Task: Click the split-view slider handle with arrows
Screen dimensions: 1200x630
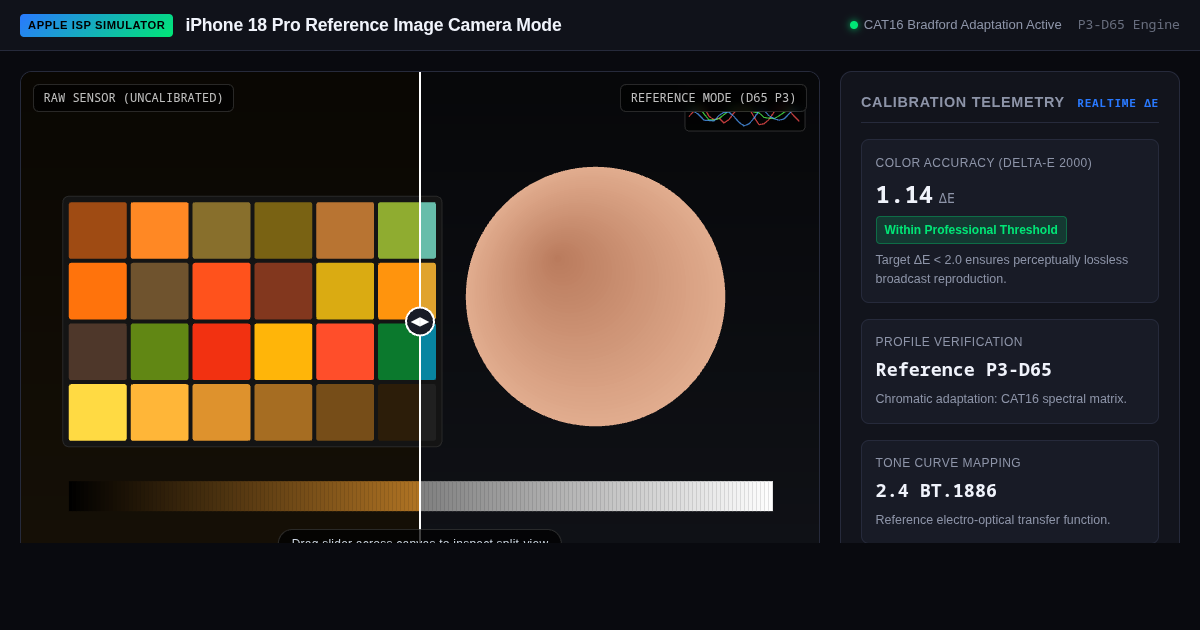Action: pos(420,322)
